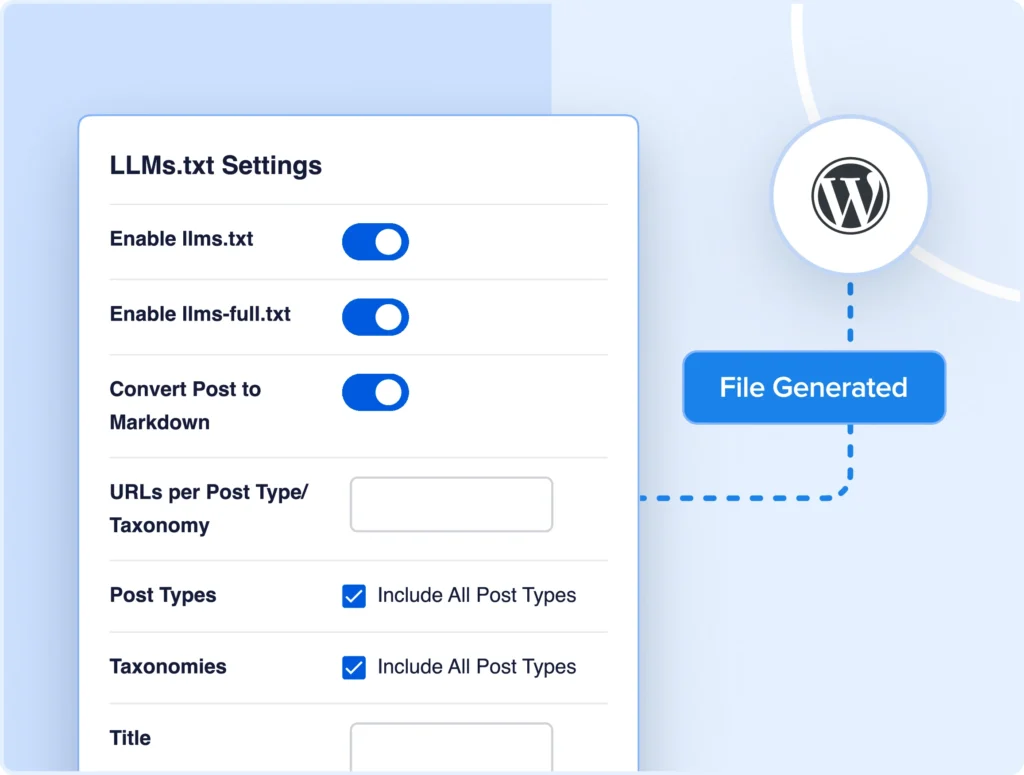Click the WordPress logo icon
The image size is (1024, 775).
[x=850, y=195]
